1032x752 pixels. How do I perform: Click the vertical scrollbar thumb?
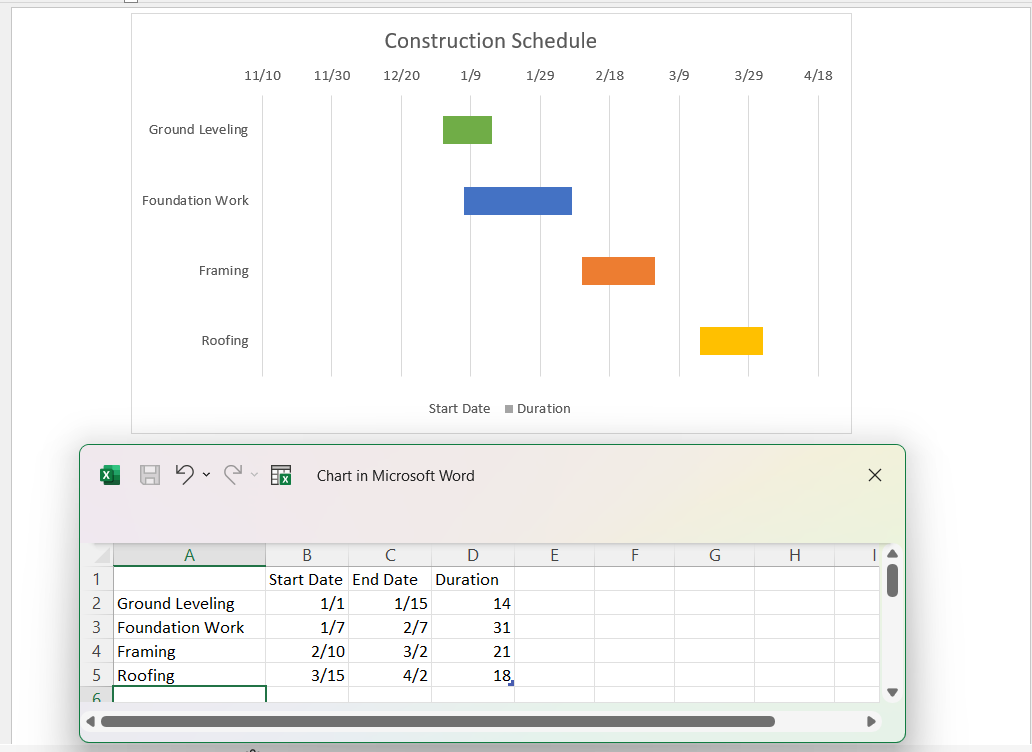click(892, 580)
